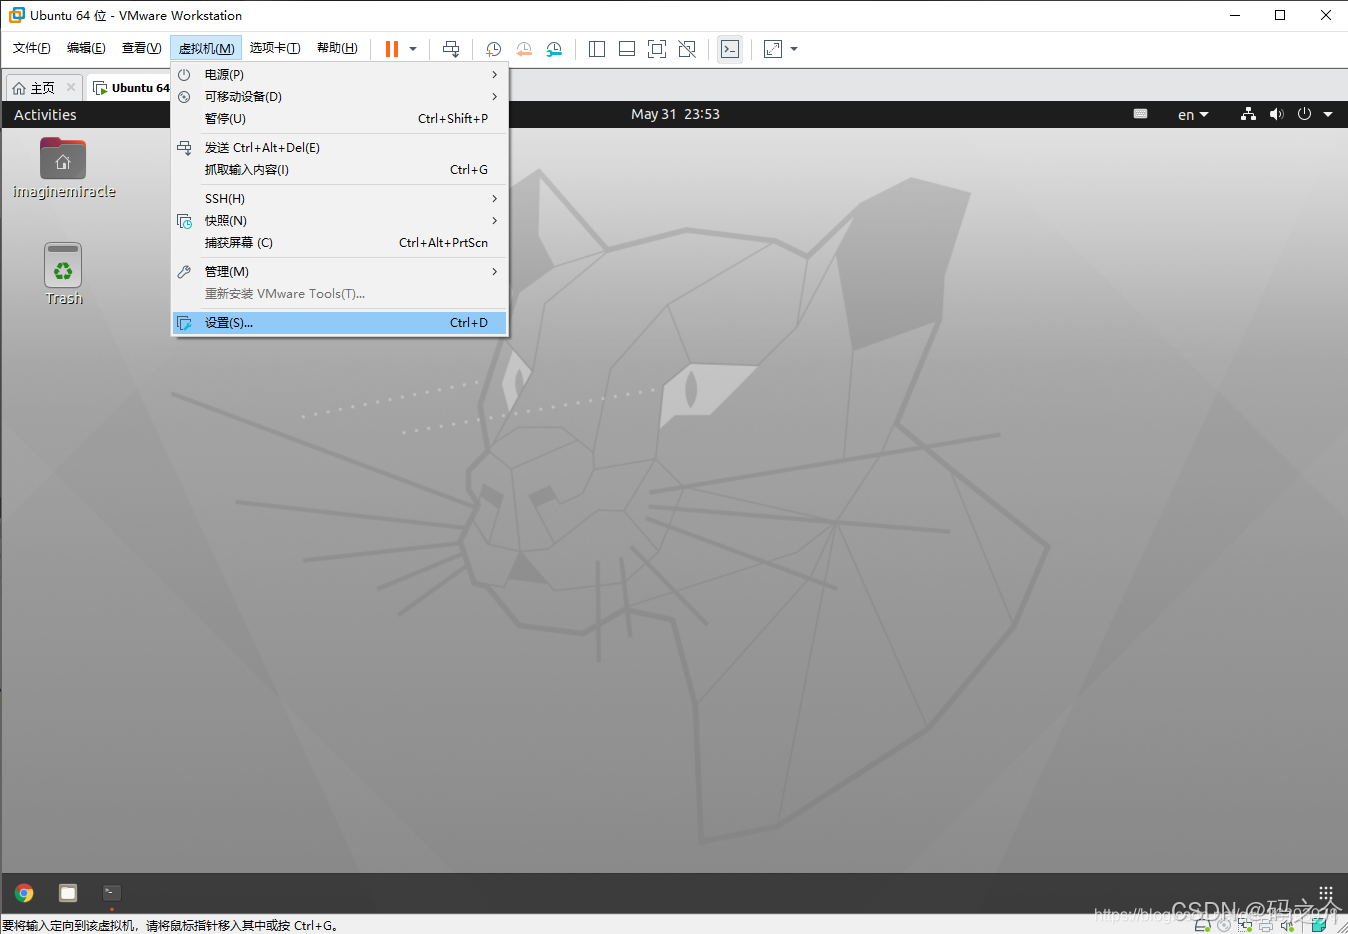Open the dropdown arrow beside the pause button
The image size is (1348, 934).
pos(413,49)
